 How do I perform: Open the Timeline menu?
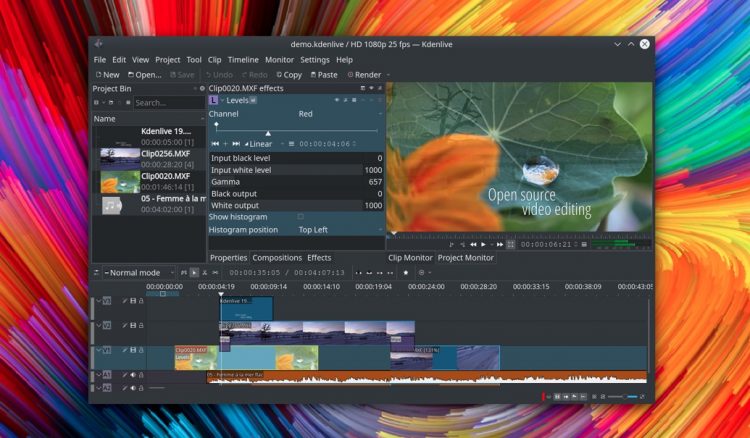243,60
